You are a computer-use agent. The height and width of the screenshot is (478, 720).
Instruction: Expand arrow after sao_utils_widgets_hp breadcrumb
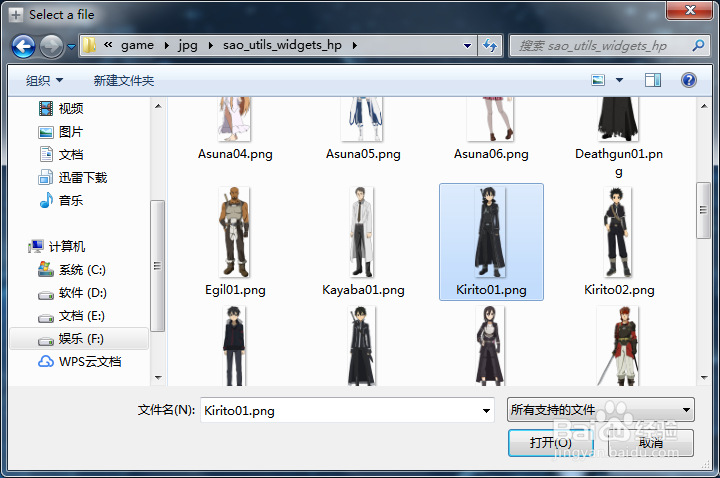354,45
